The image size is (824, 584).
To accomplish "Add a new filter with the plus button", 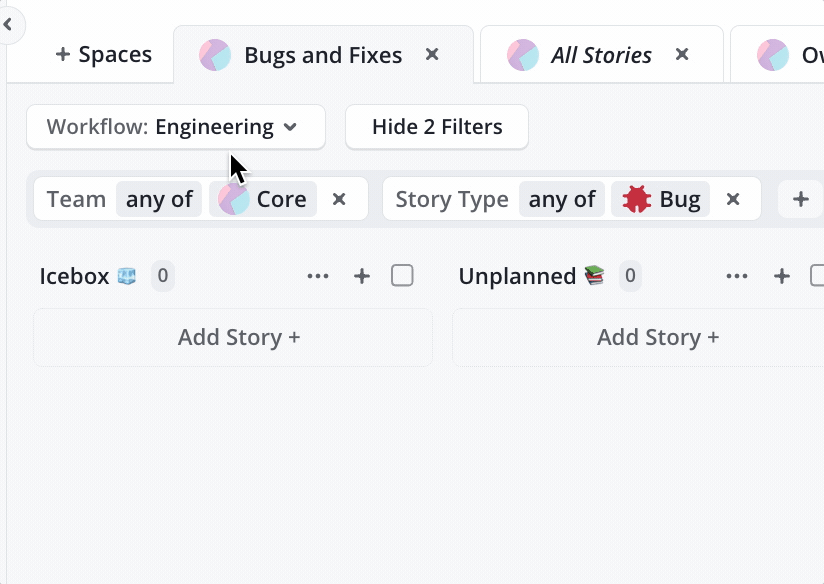I will (x=800, y=199).
